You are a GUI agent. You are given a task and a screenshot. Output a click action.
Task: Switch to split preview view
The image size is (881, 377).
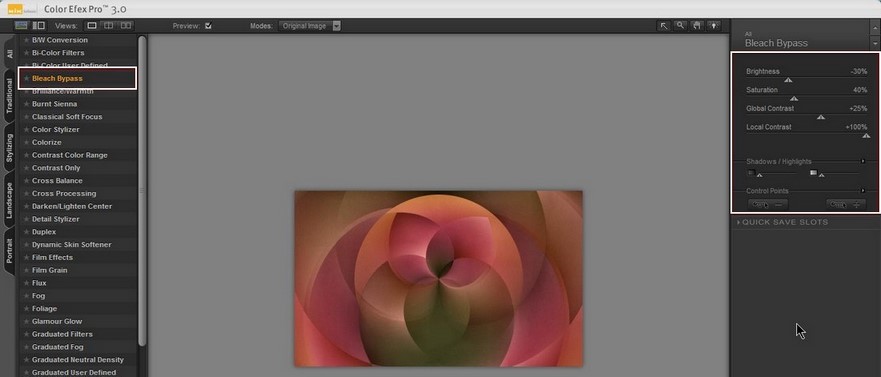(108, 25)
